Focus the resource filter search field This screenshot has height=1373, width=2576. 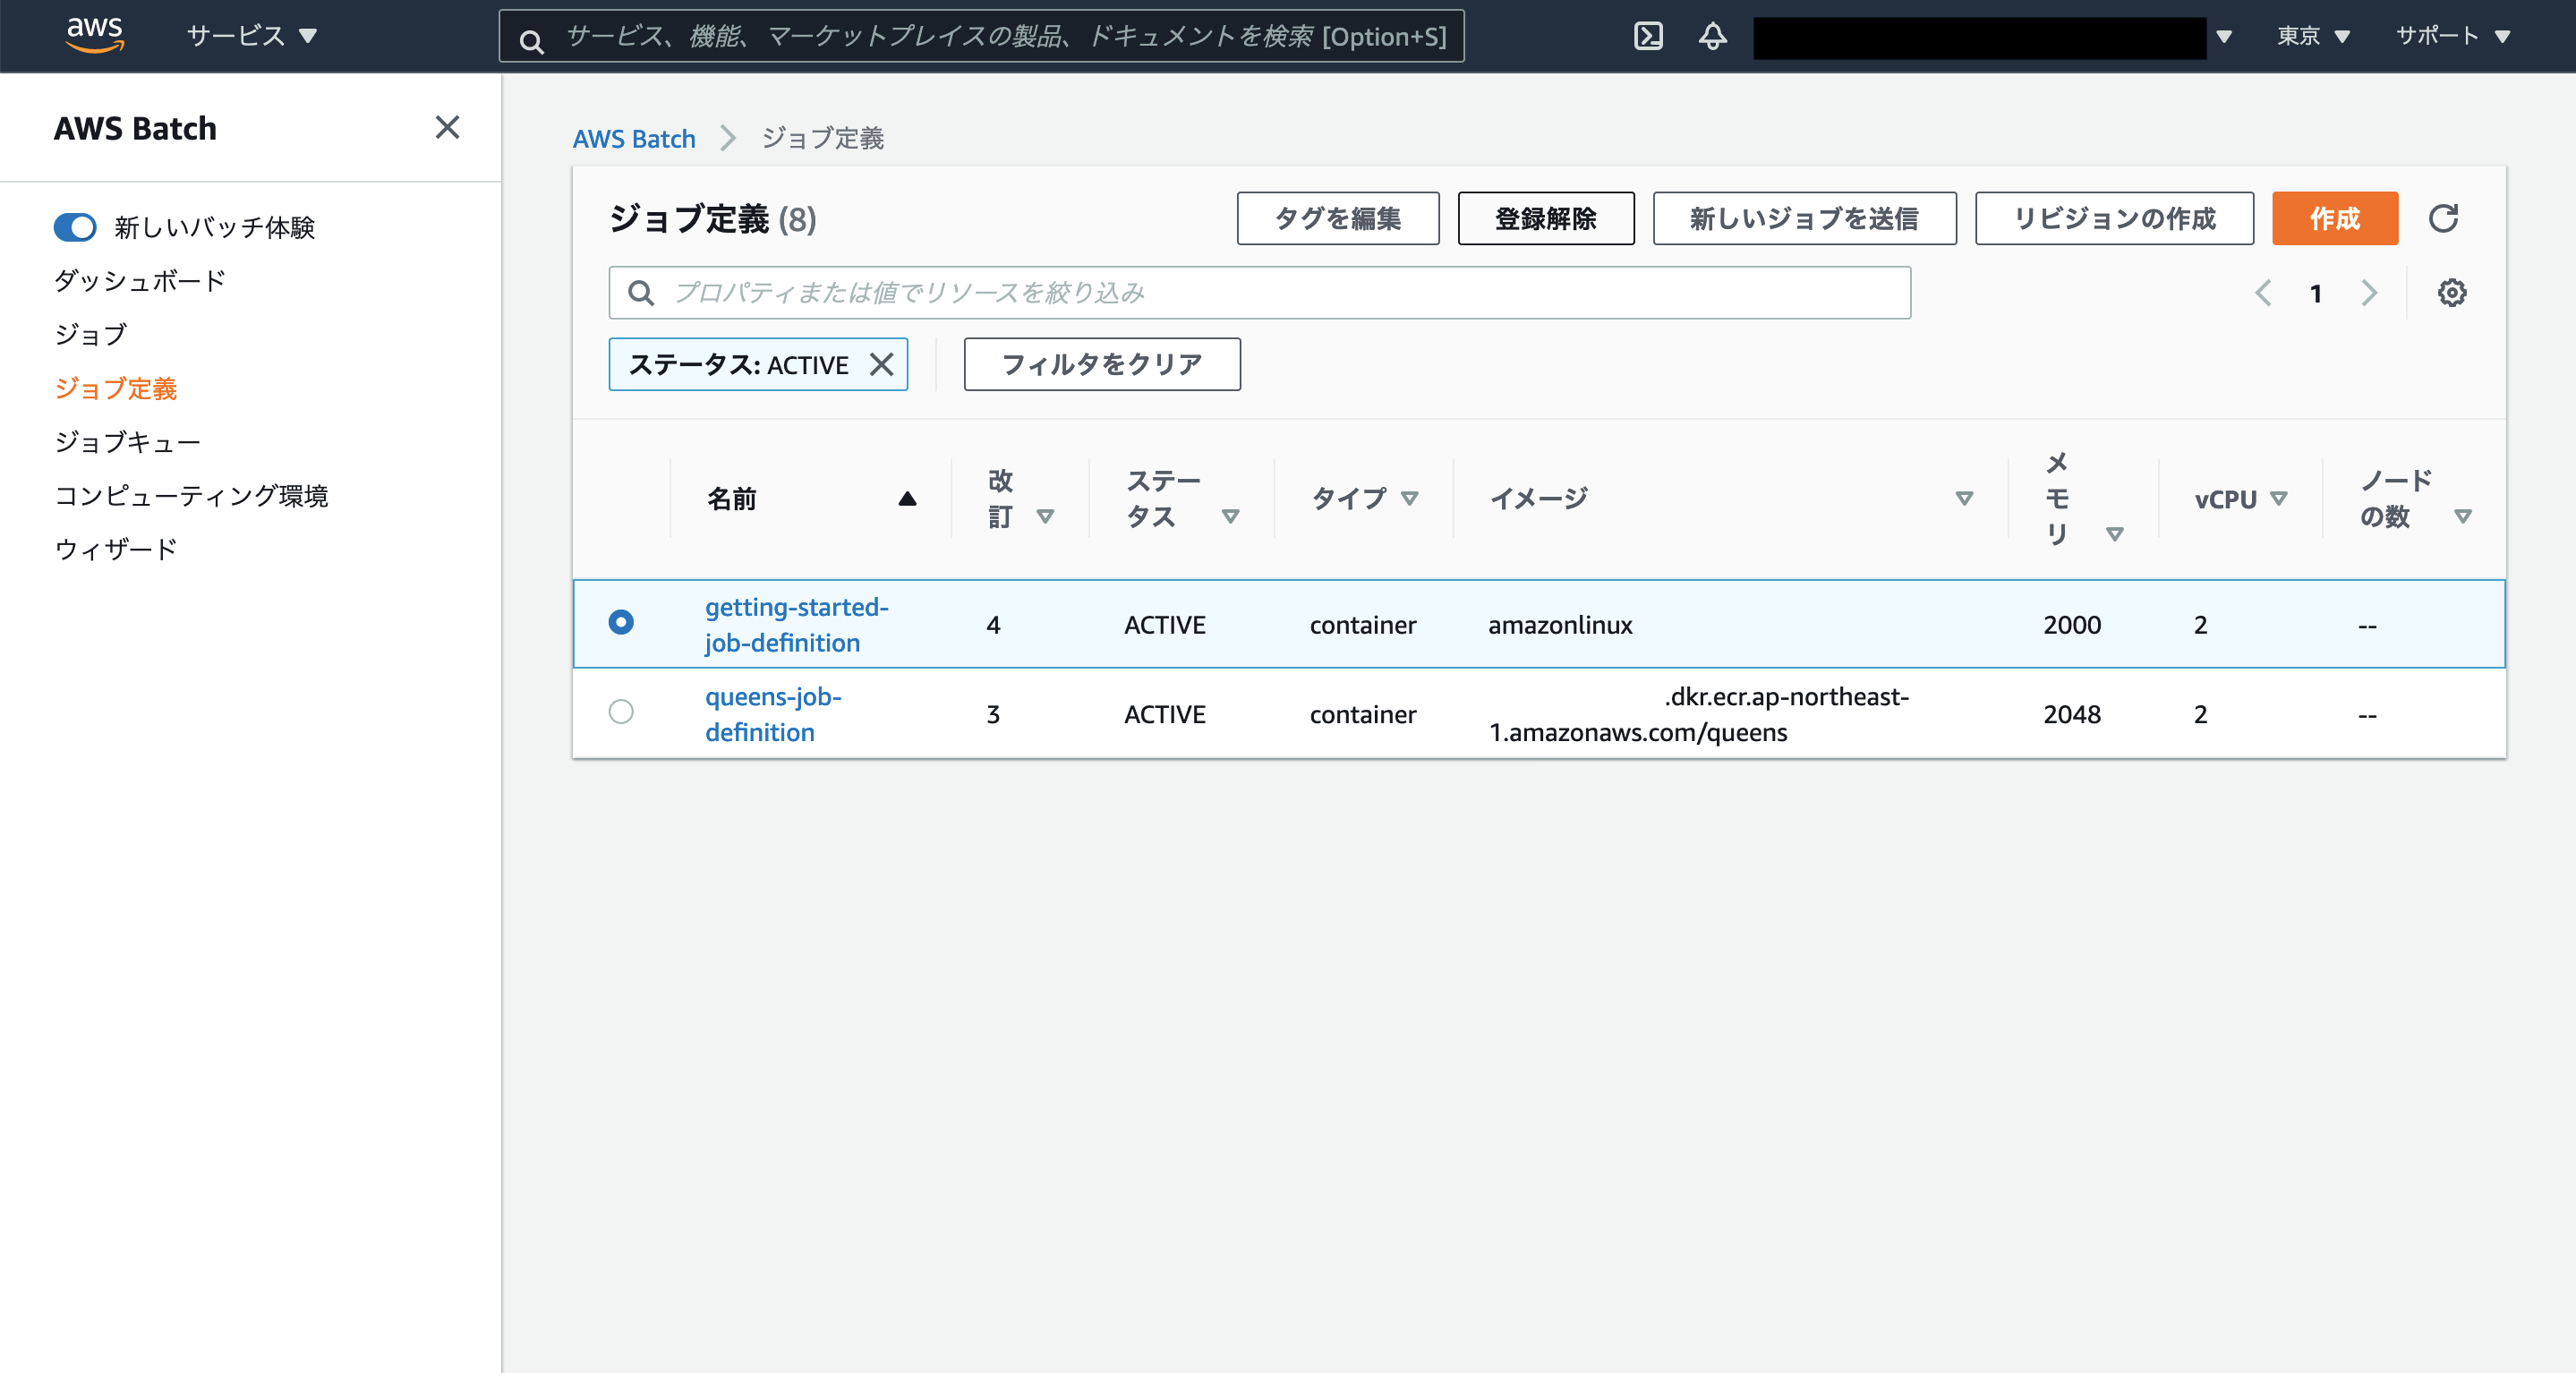(1260, 292)
